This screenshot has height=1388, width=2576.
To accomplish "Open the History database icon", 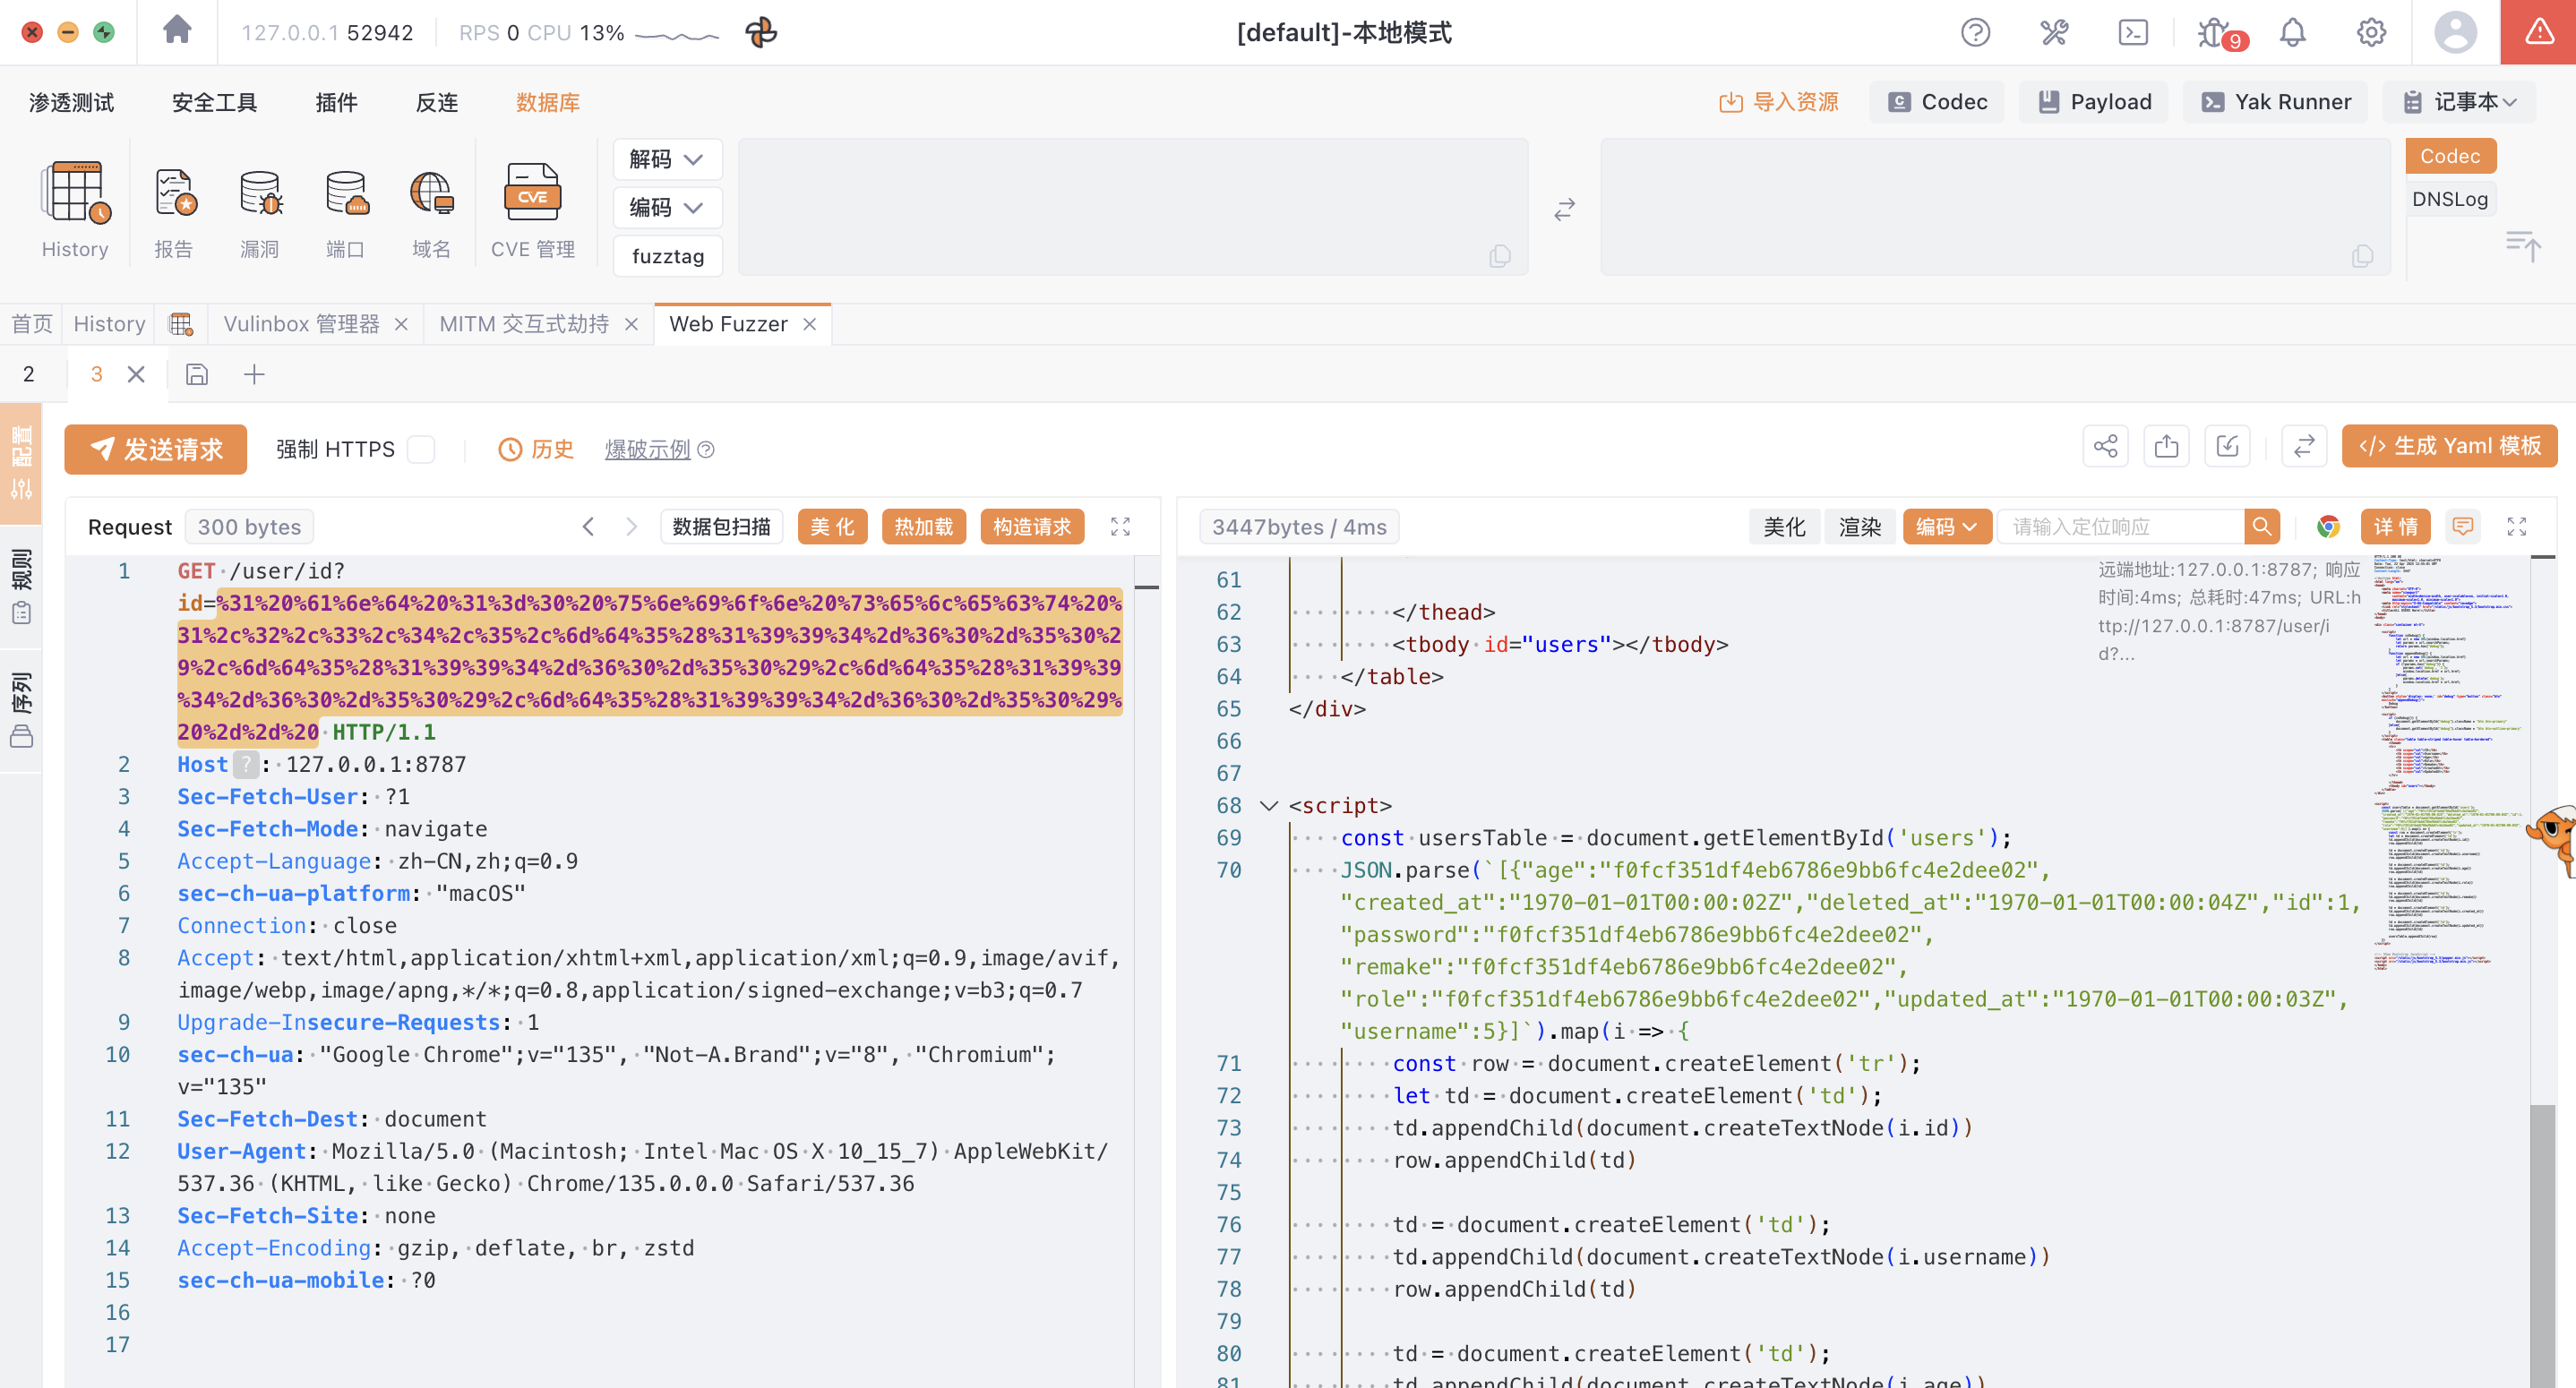I will pos(75,193).
